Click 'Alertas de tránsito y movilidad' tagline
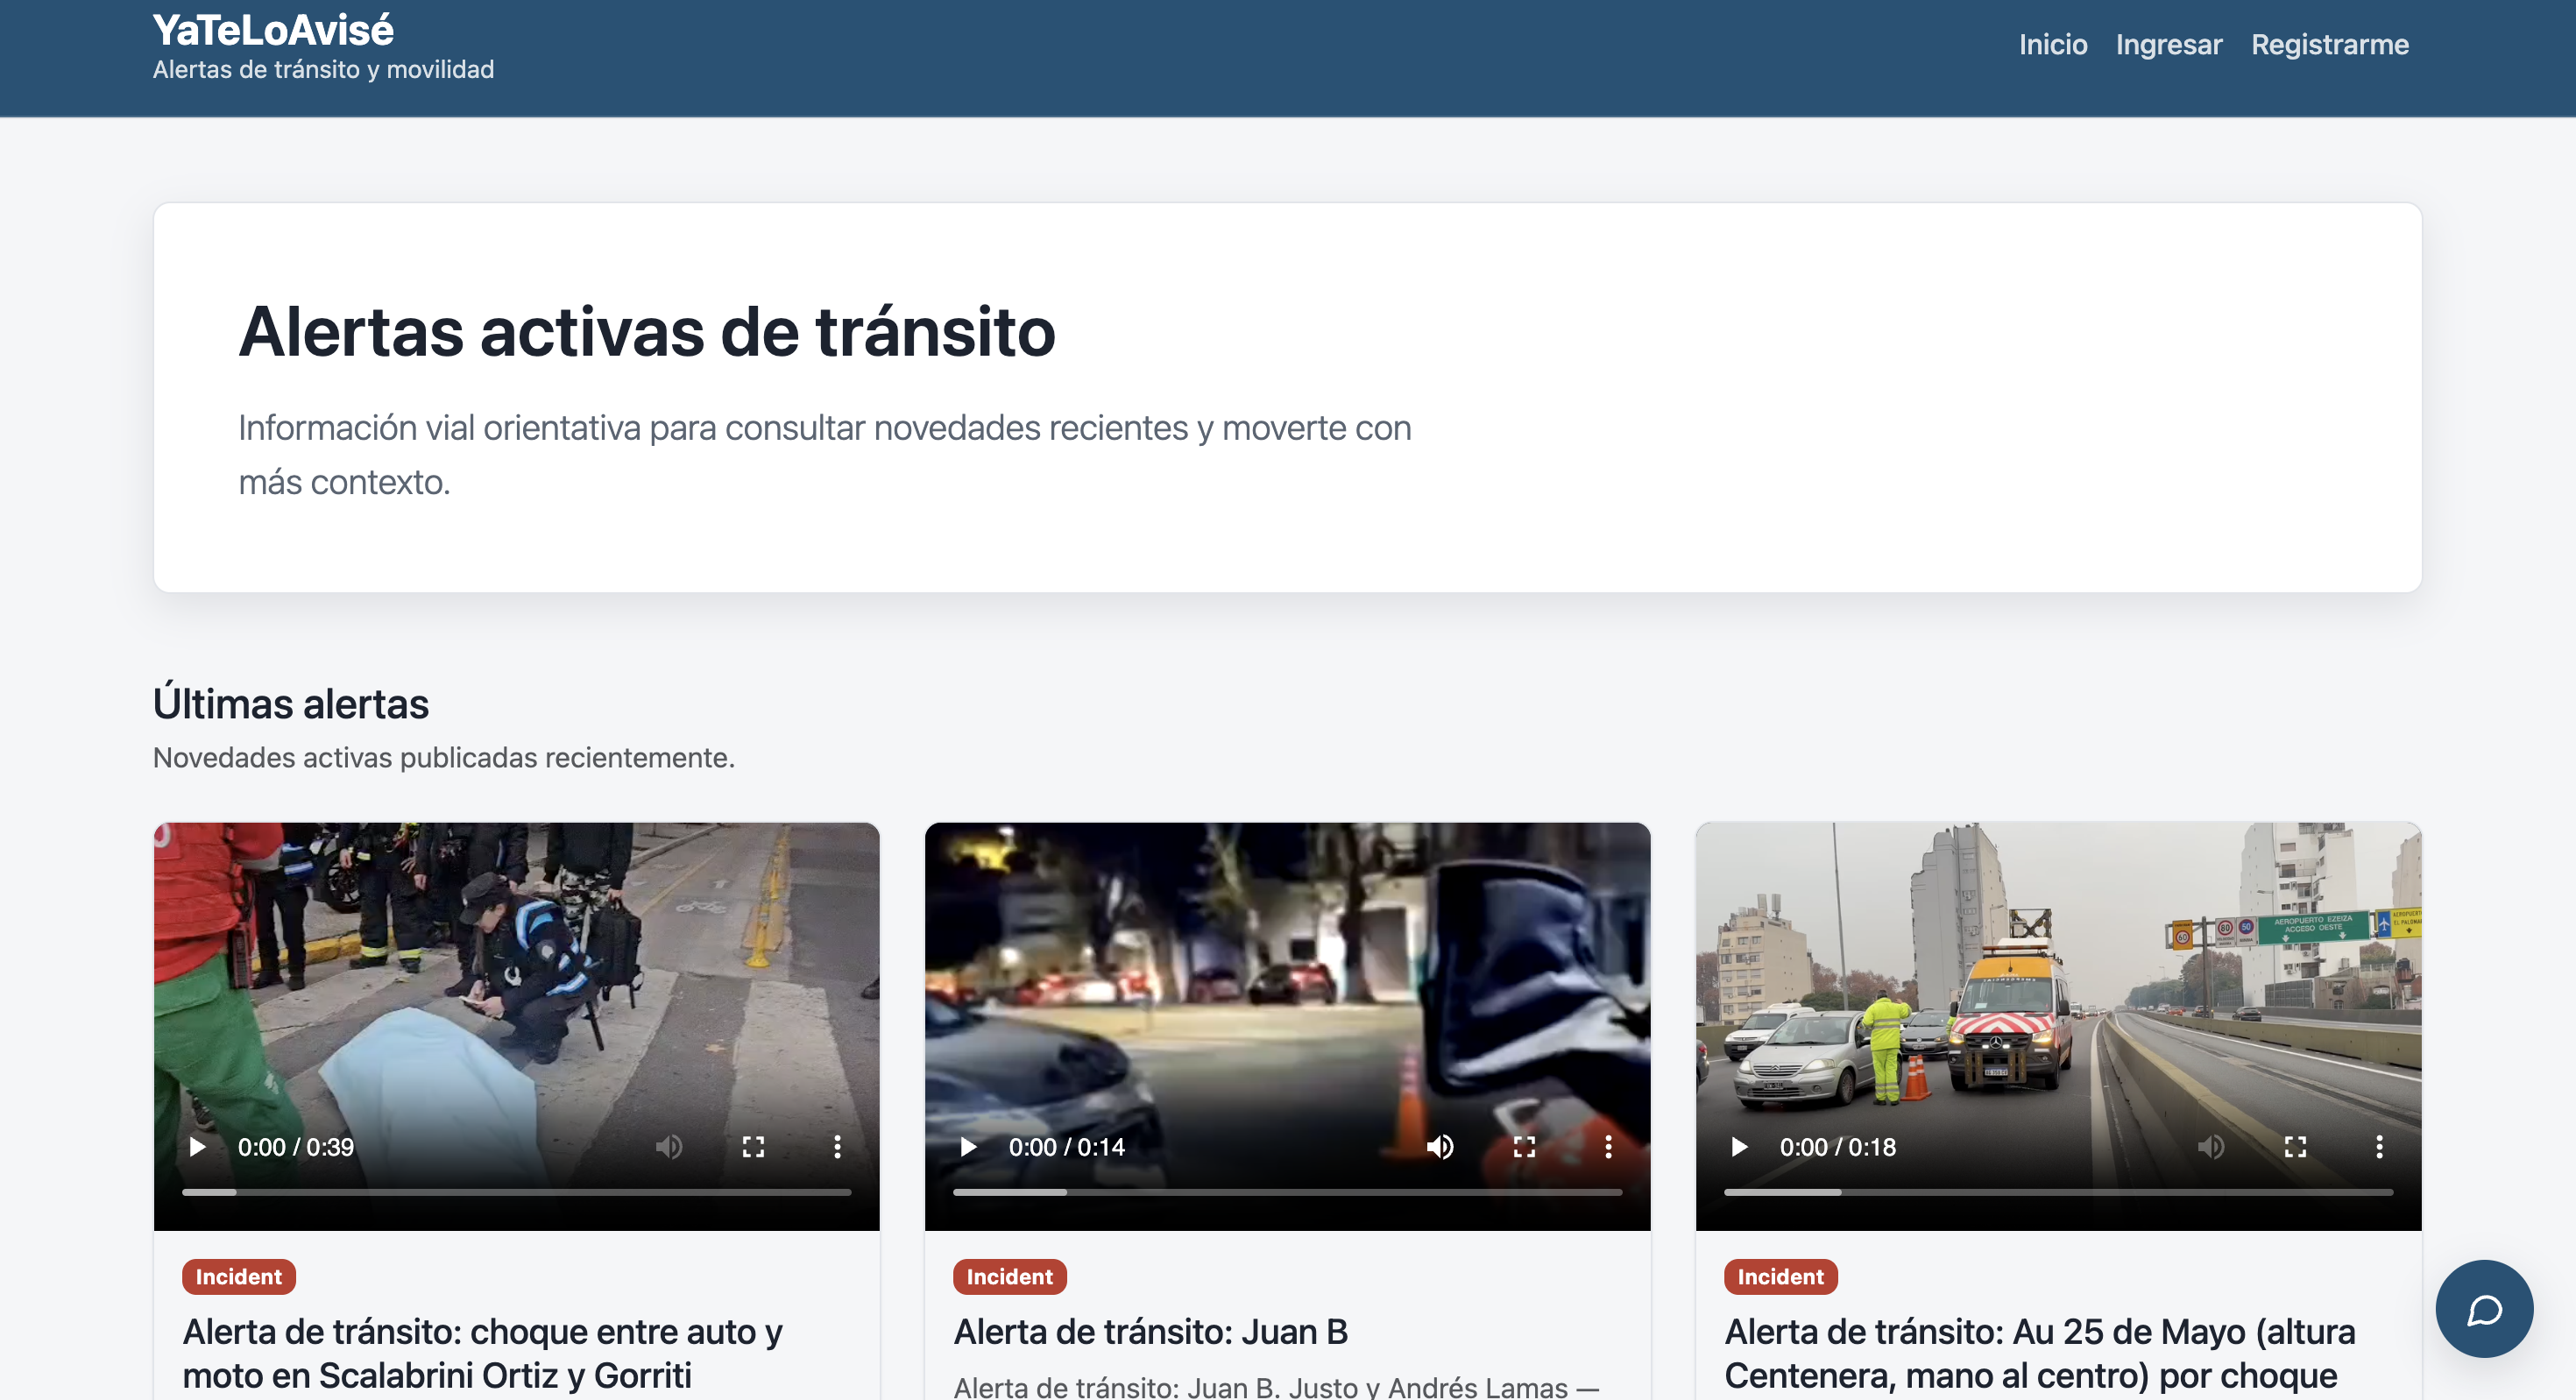 pos(323,70)
